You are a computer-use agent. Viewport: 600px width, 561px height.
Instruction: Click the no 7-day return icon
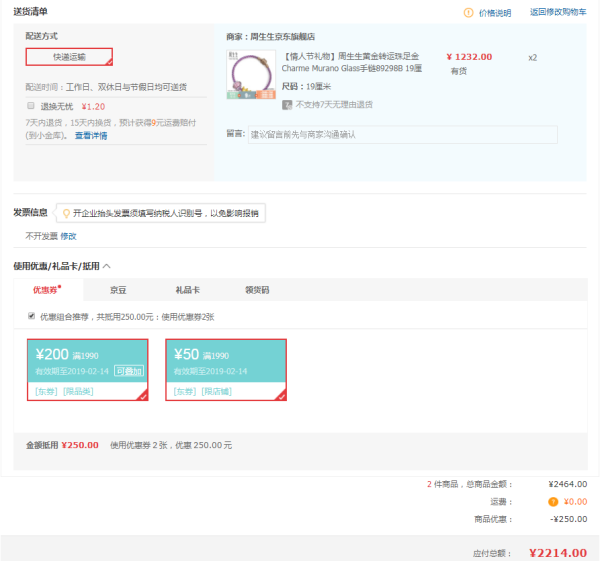point(287,104)
